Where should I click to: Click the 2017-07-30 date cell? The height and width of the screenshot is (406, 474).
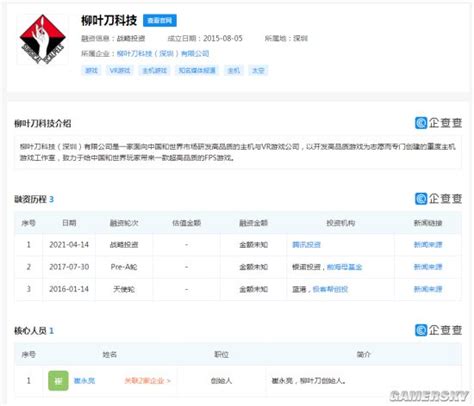pos(69,267)
